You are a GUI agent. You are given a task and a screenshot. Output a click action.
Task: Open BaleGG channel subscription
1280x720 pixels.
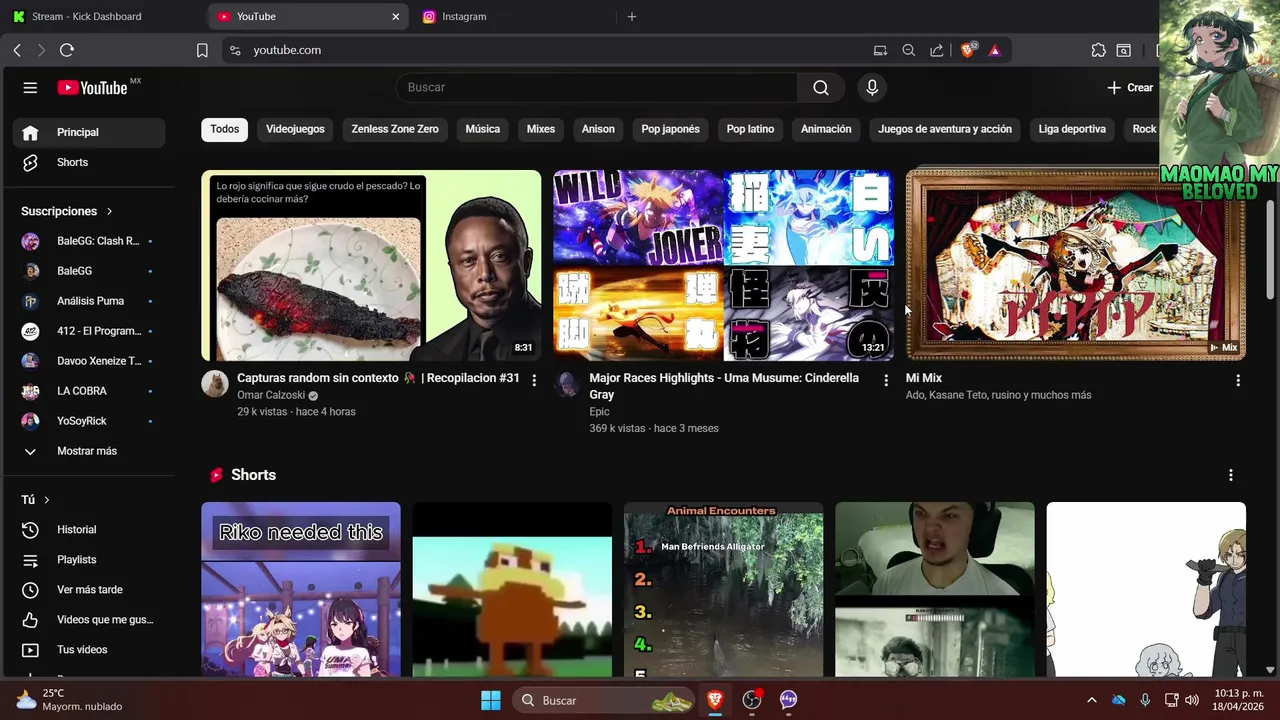89,271
